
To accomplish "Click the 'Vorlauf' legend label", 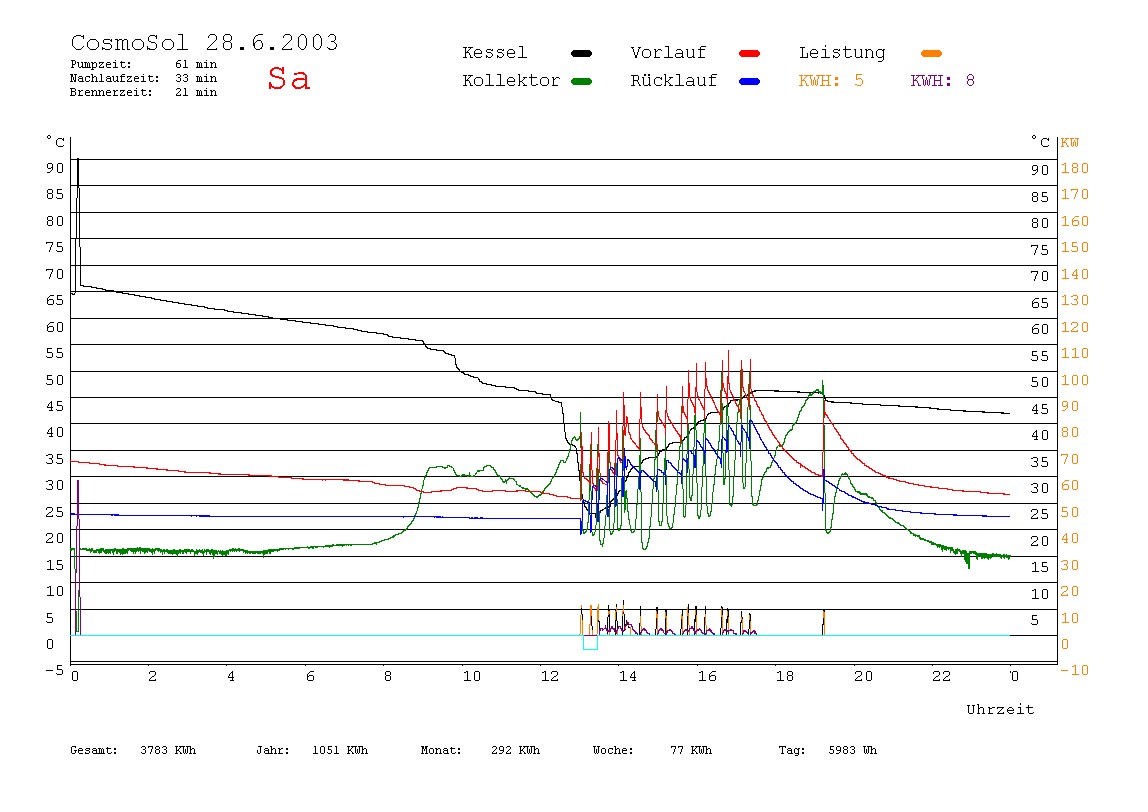I will tap(668, 53).
